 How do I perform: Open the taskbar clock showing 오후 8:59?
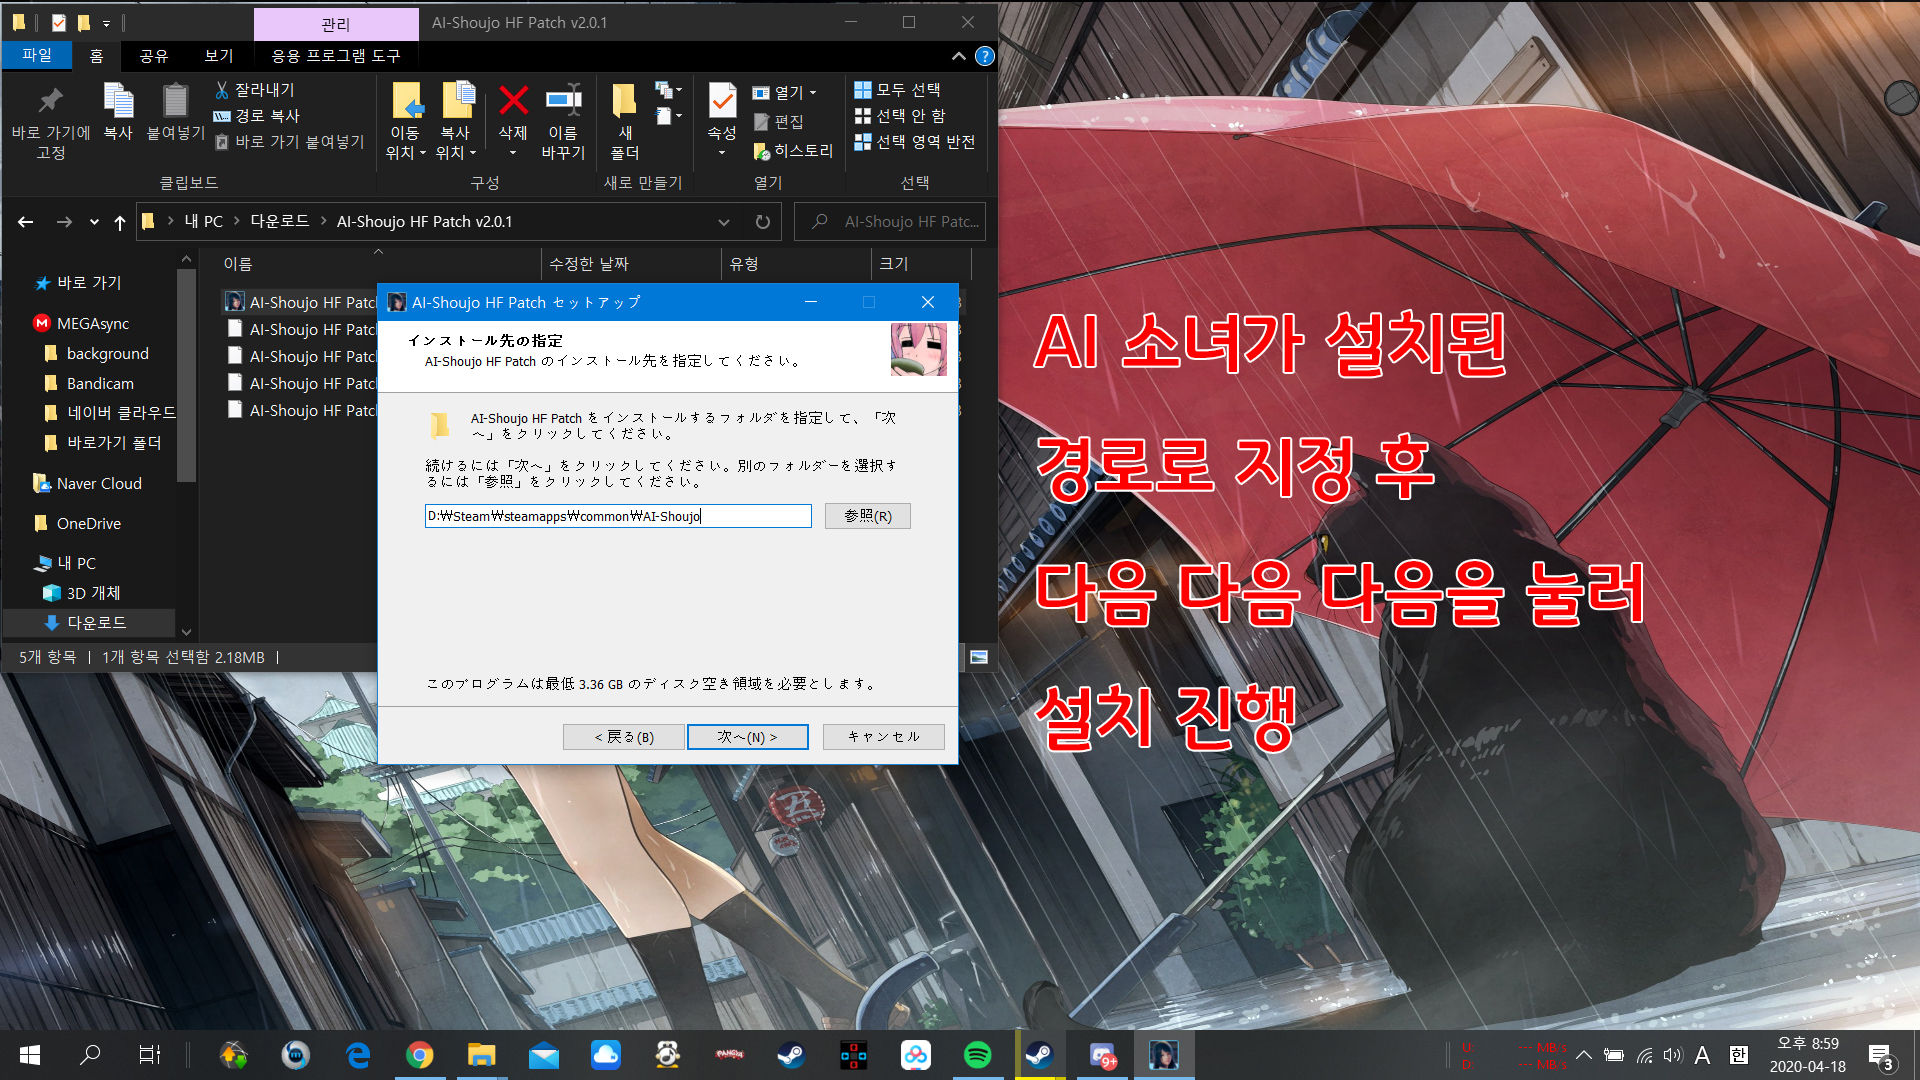1807,1055
